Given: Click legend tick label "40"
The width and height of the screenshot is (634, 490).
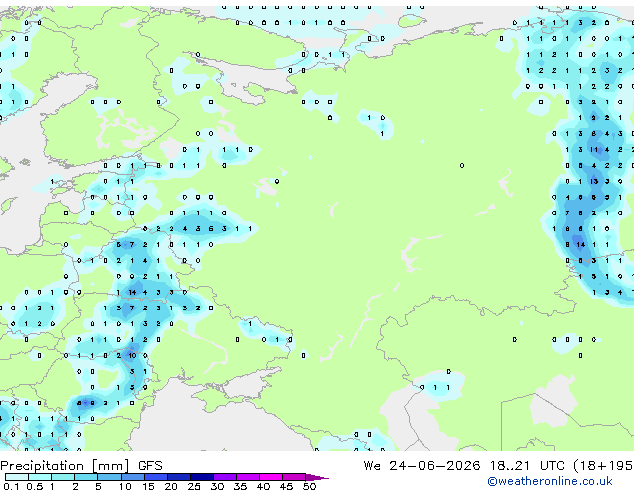Looking at the screenshot, I should (263, 486).
